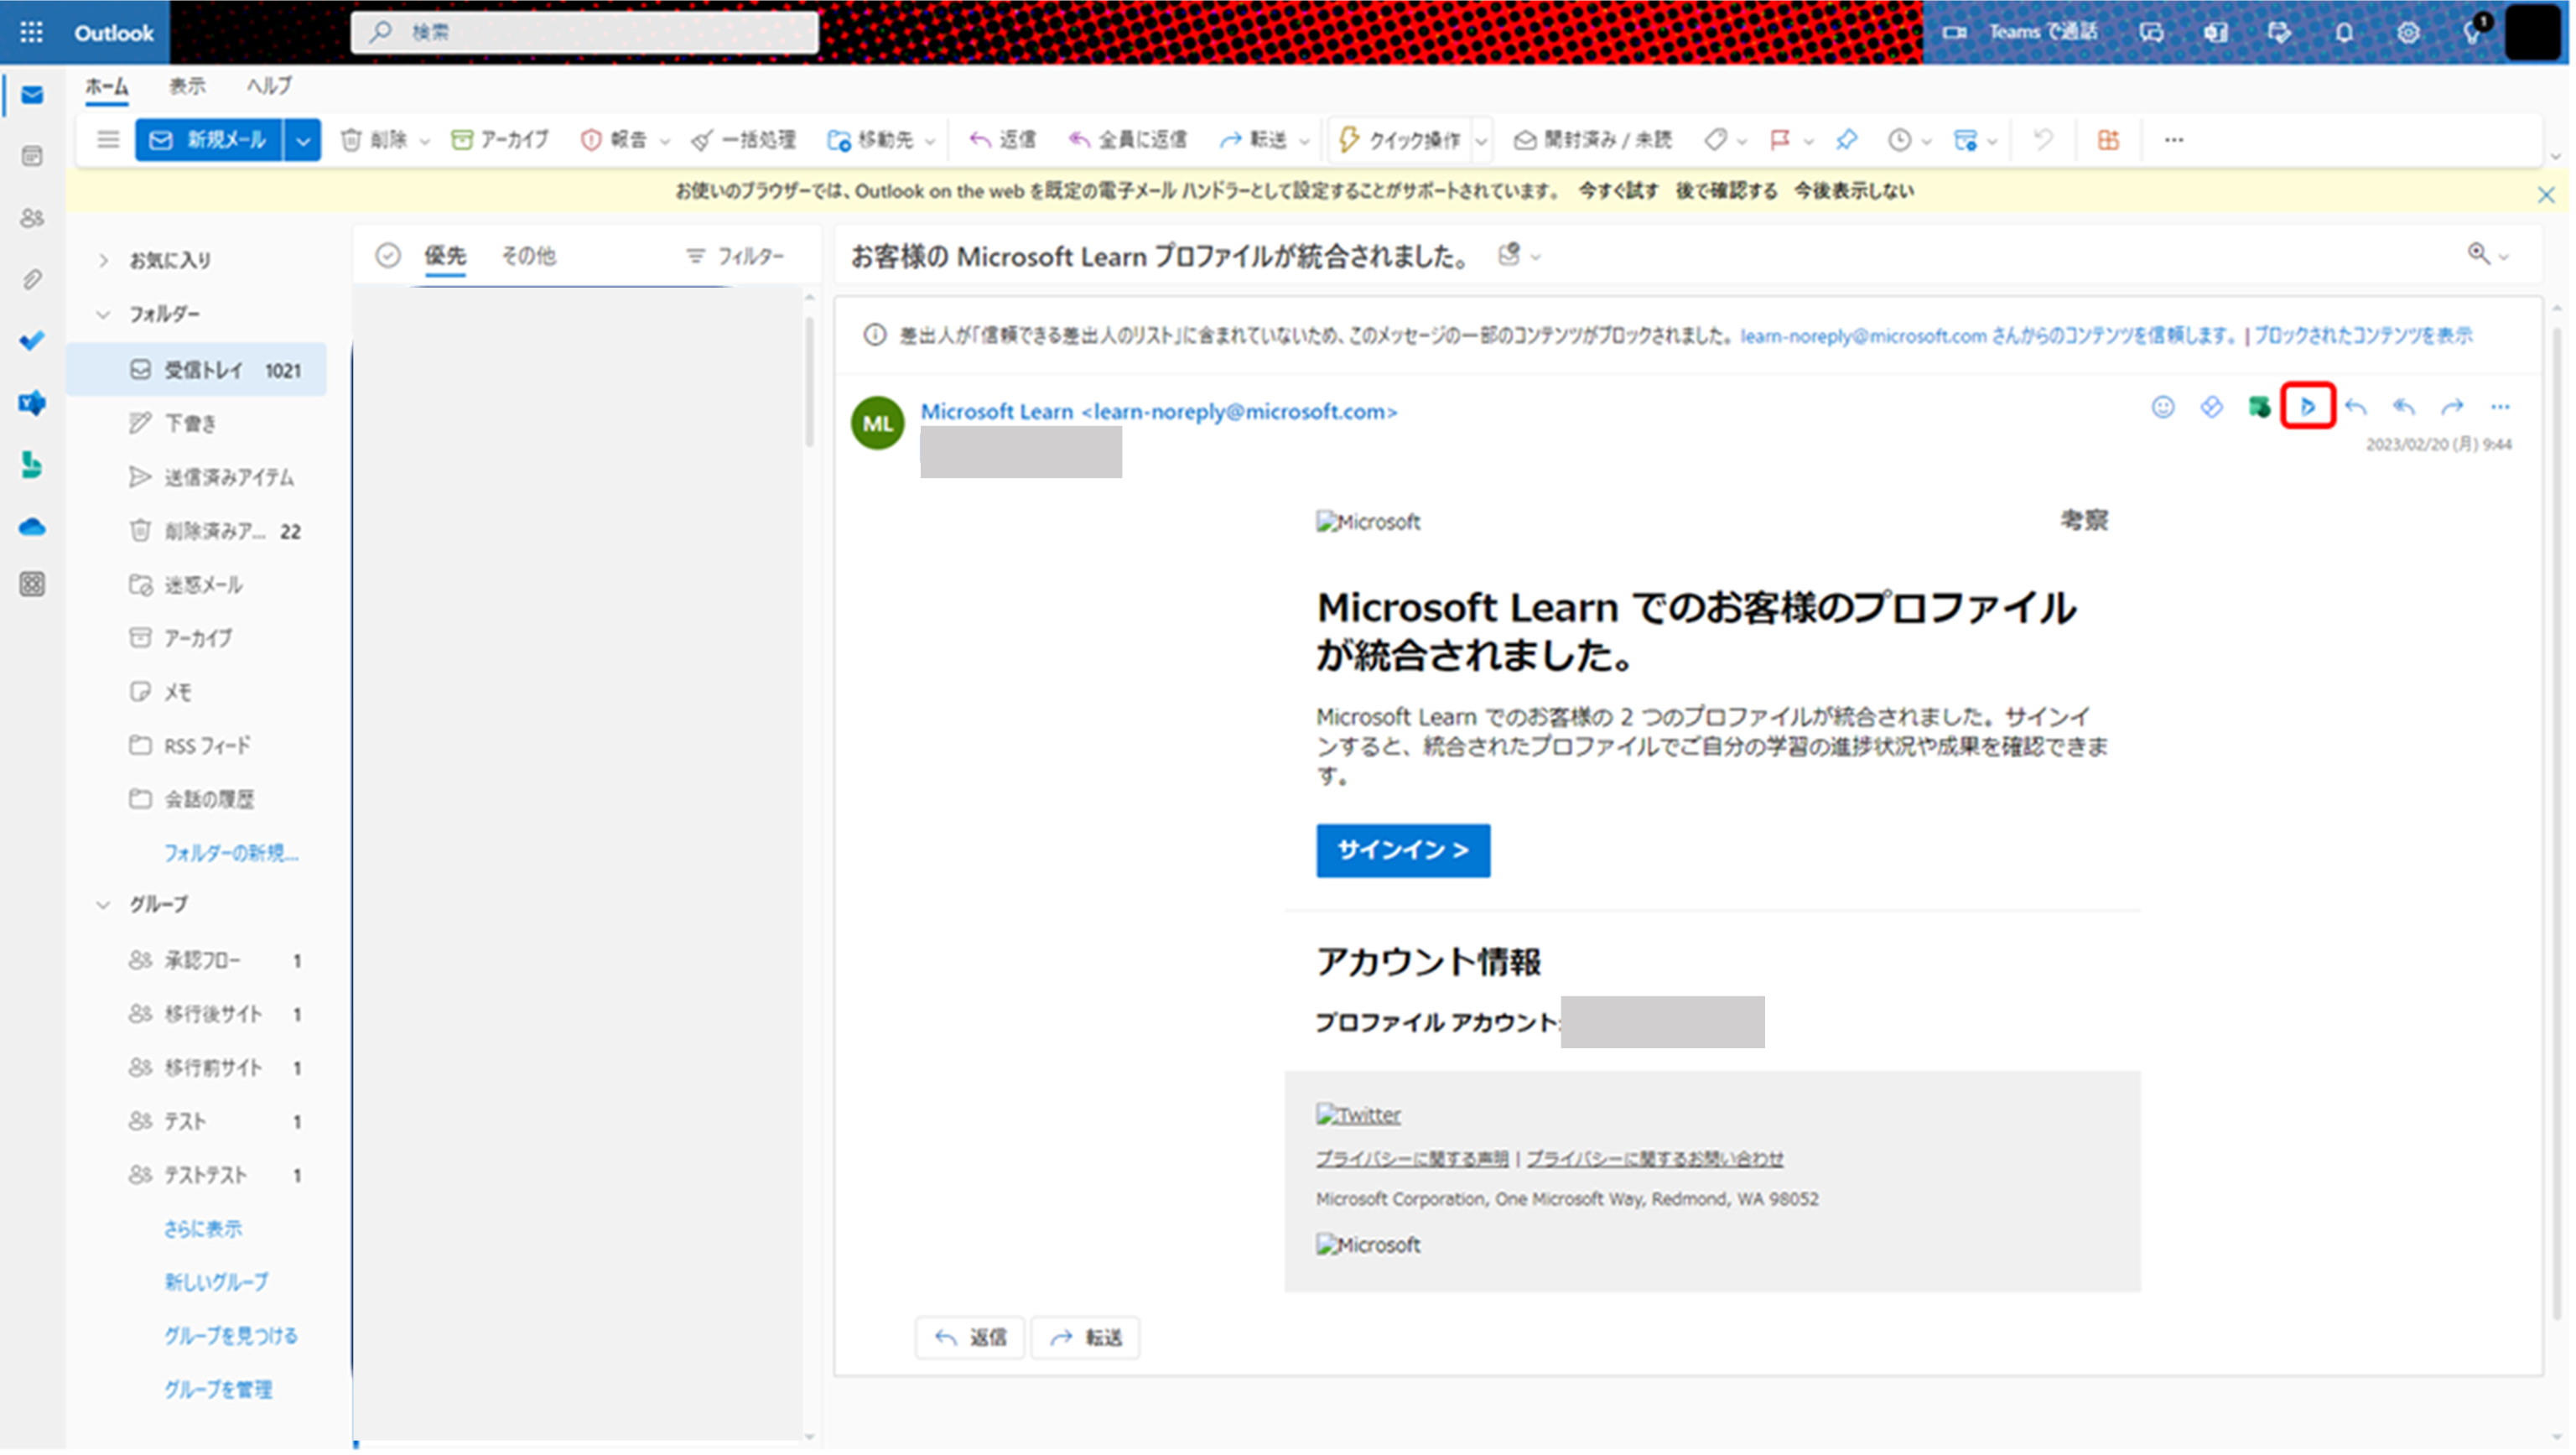Open the Inbox folder
This screenshot has width=2576, height=1455.
click(x=197, y=371)
